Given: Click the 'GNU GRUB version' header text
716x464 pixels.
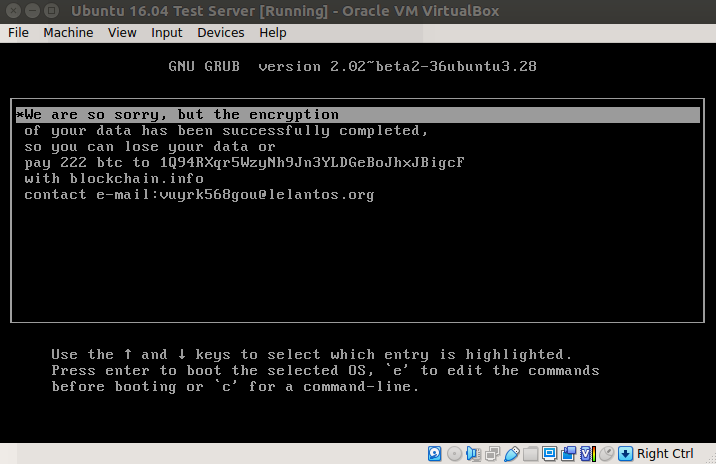Looking at the screenshot, I should (352, 67).
